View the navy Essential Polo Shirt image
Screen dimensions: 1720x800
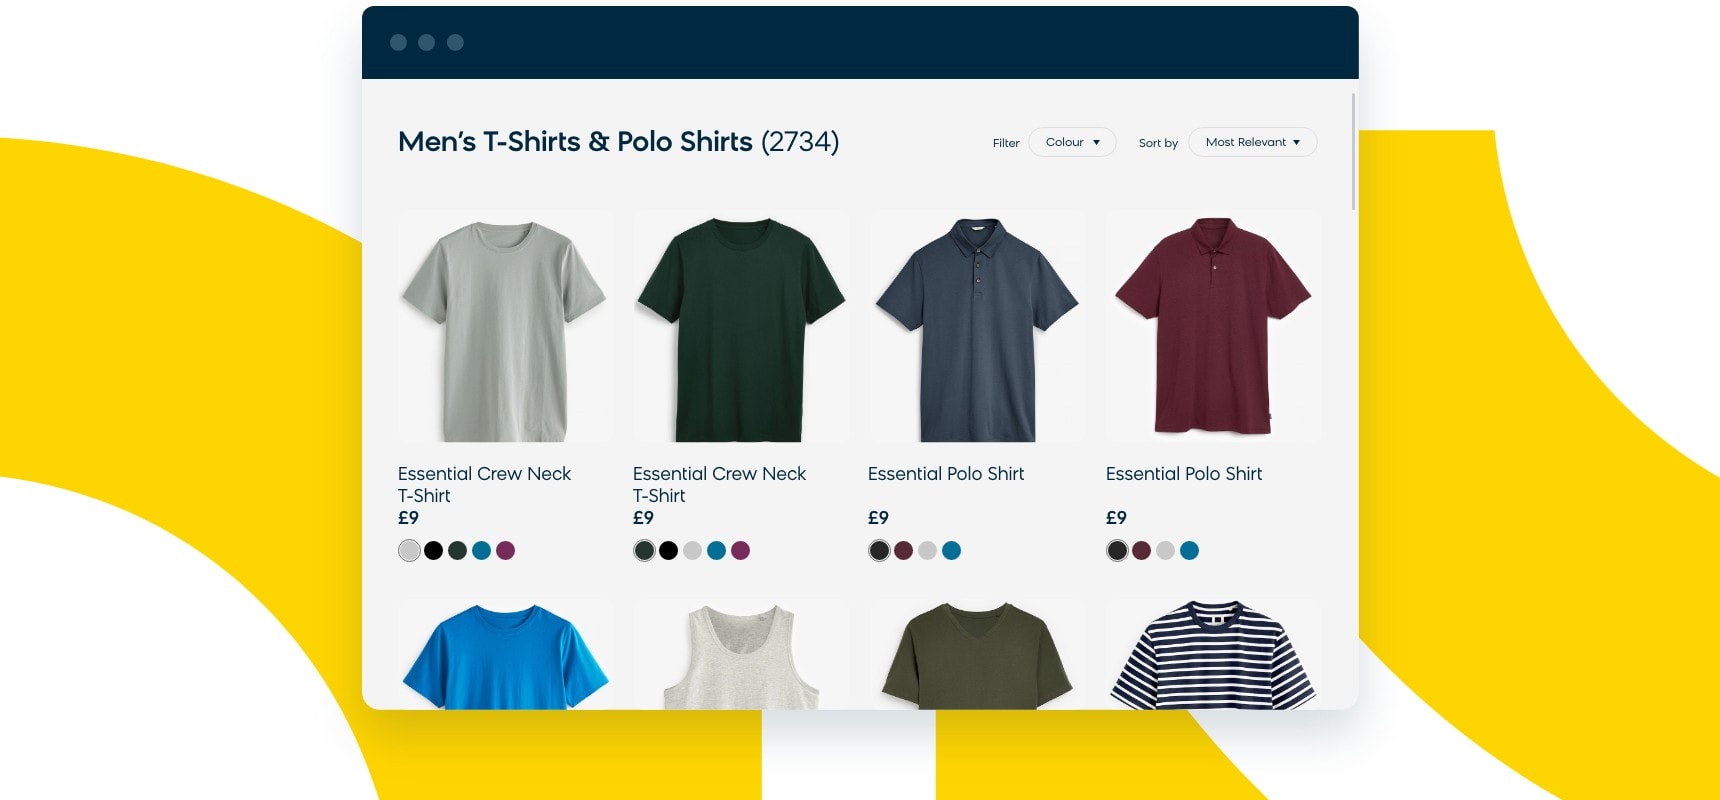click(977, 327)
